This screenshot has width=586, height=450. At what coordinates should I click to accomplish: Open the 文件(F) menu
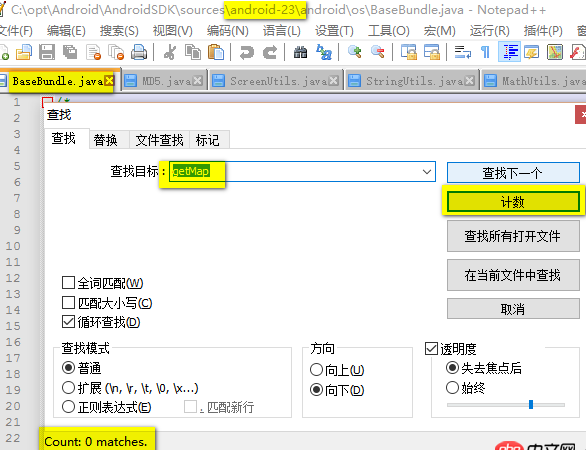[15, 30]
